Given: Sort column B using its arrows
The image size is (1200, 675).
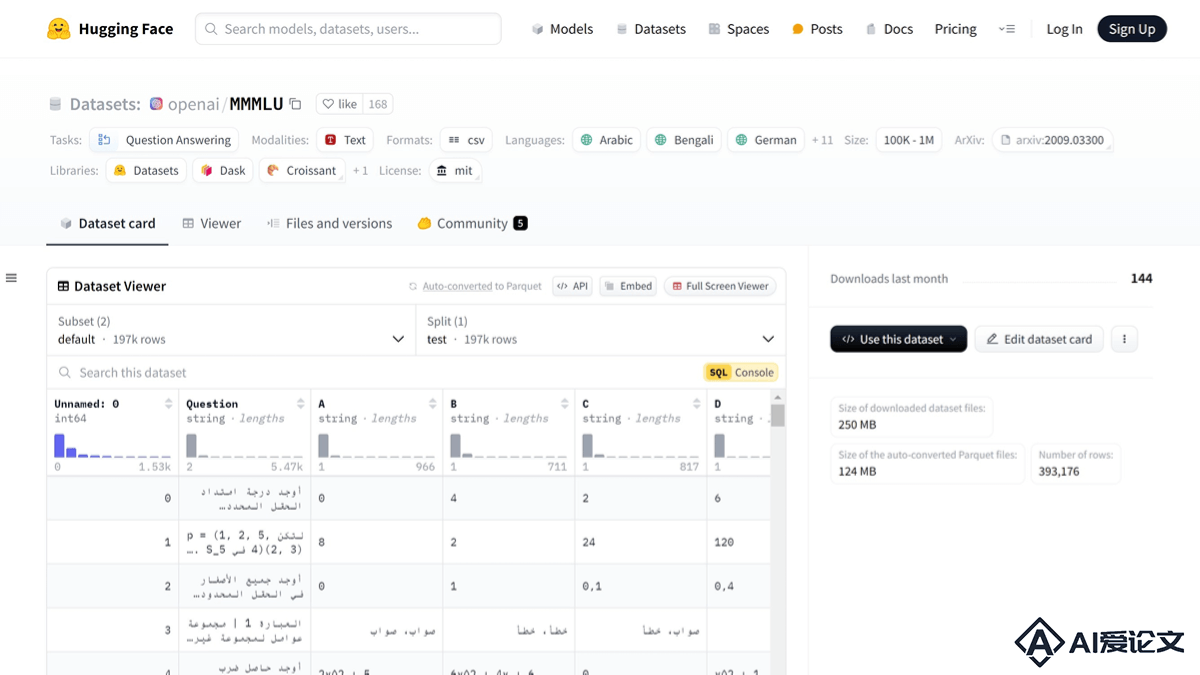Looking at the screenshot, I should 564,404.
